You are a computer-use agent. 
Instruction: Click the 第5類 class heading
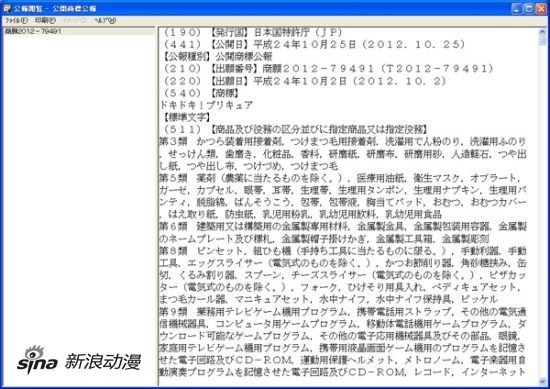click(173, 178)
